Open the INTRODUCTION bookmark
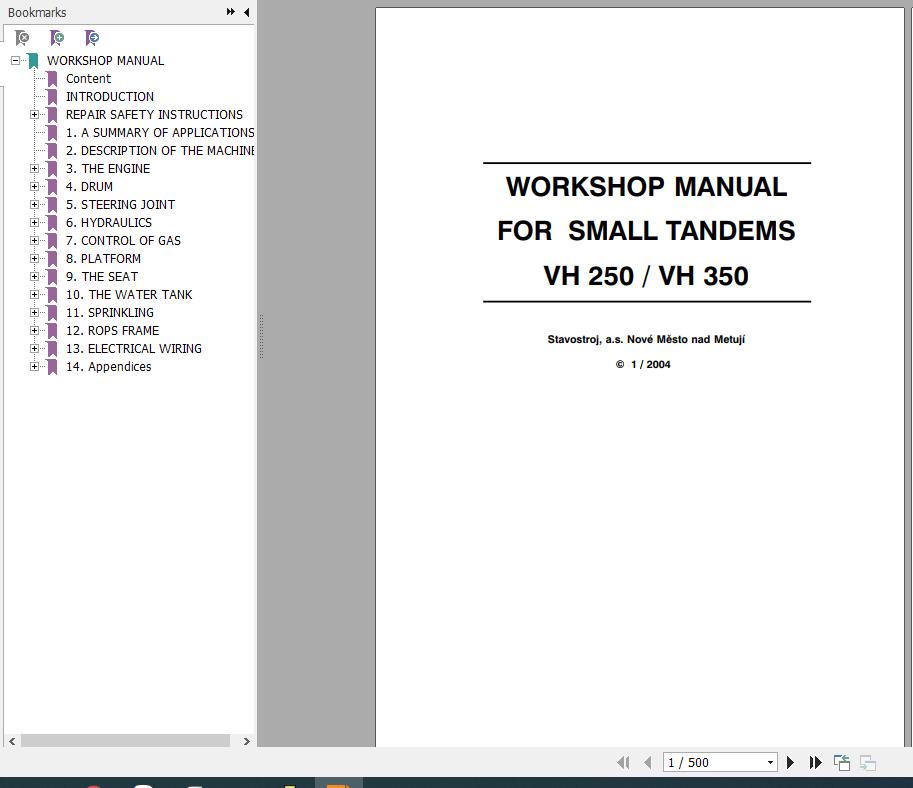Image resolution: width=913 pixels, height=788 pixels. pyautogui.click(x=109, y=97)
